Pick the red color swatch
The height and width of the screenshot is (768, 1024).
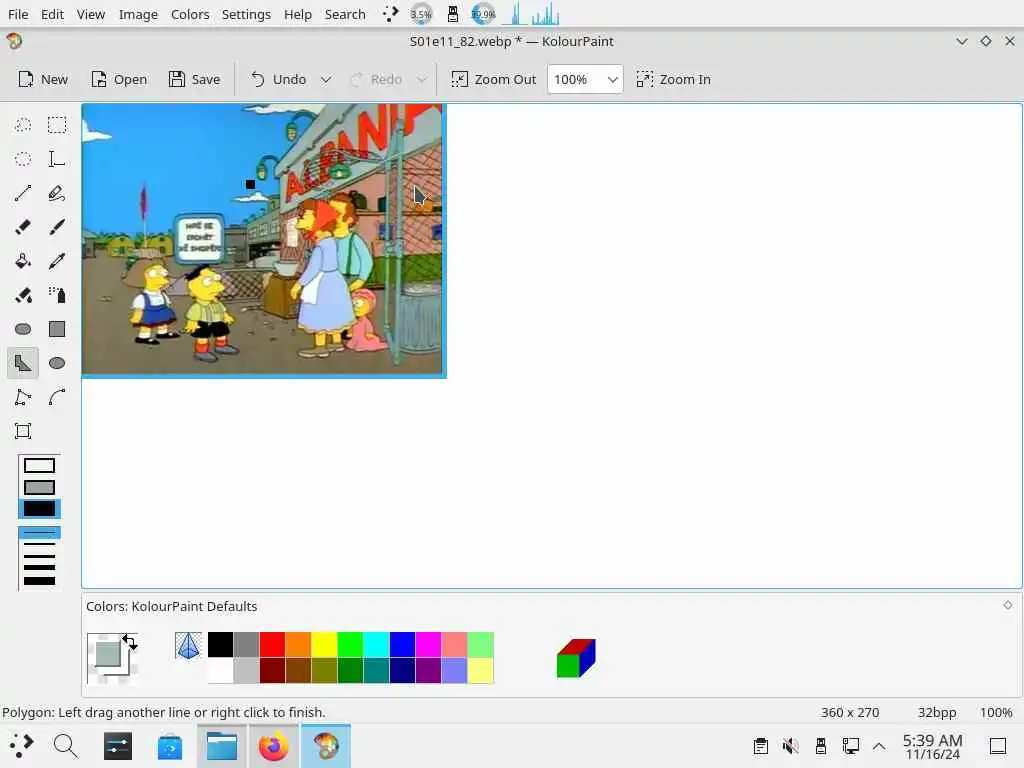point(272,645)
